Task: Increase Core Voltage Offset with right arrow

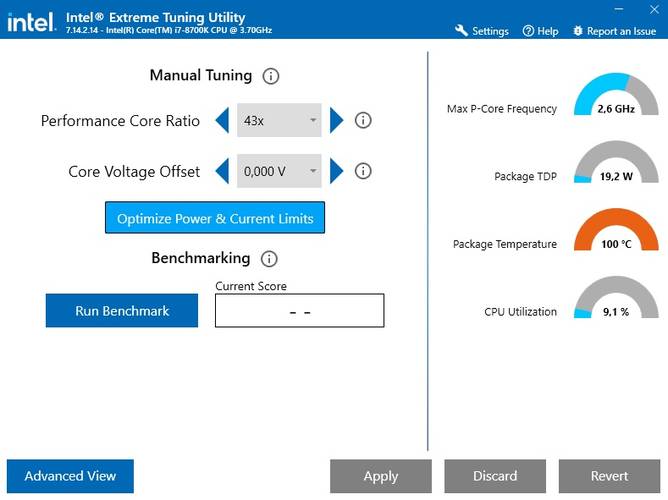Action: click(x=337, y=171)
